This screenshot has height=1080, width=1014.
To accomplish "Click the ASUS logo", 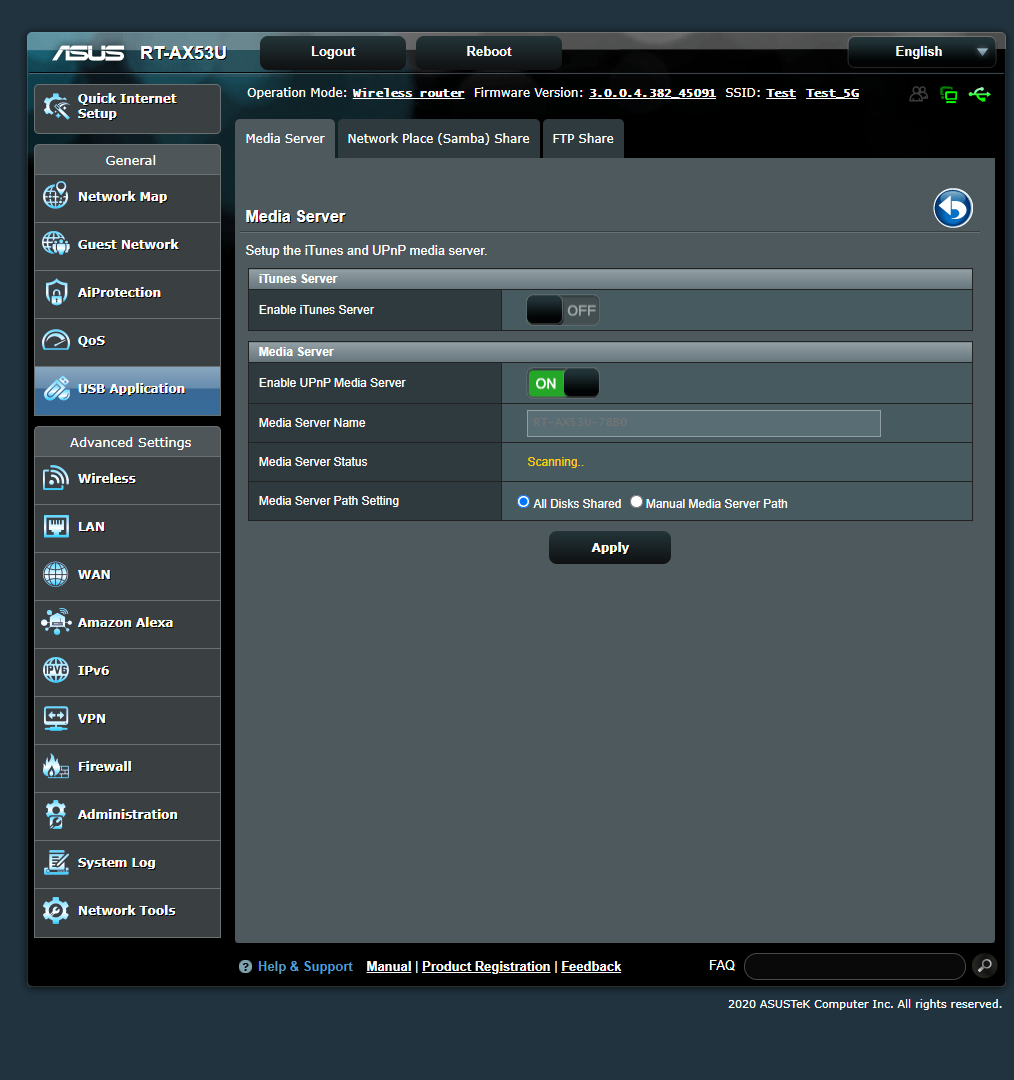I will coord(89,52).
